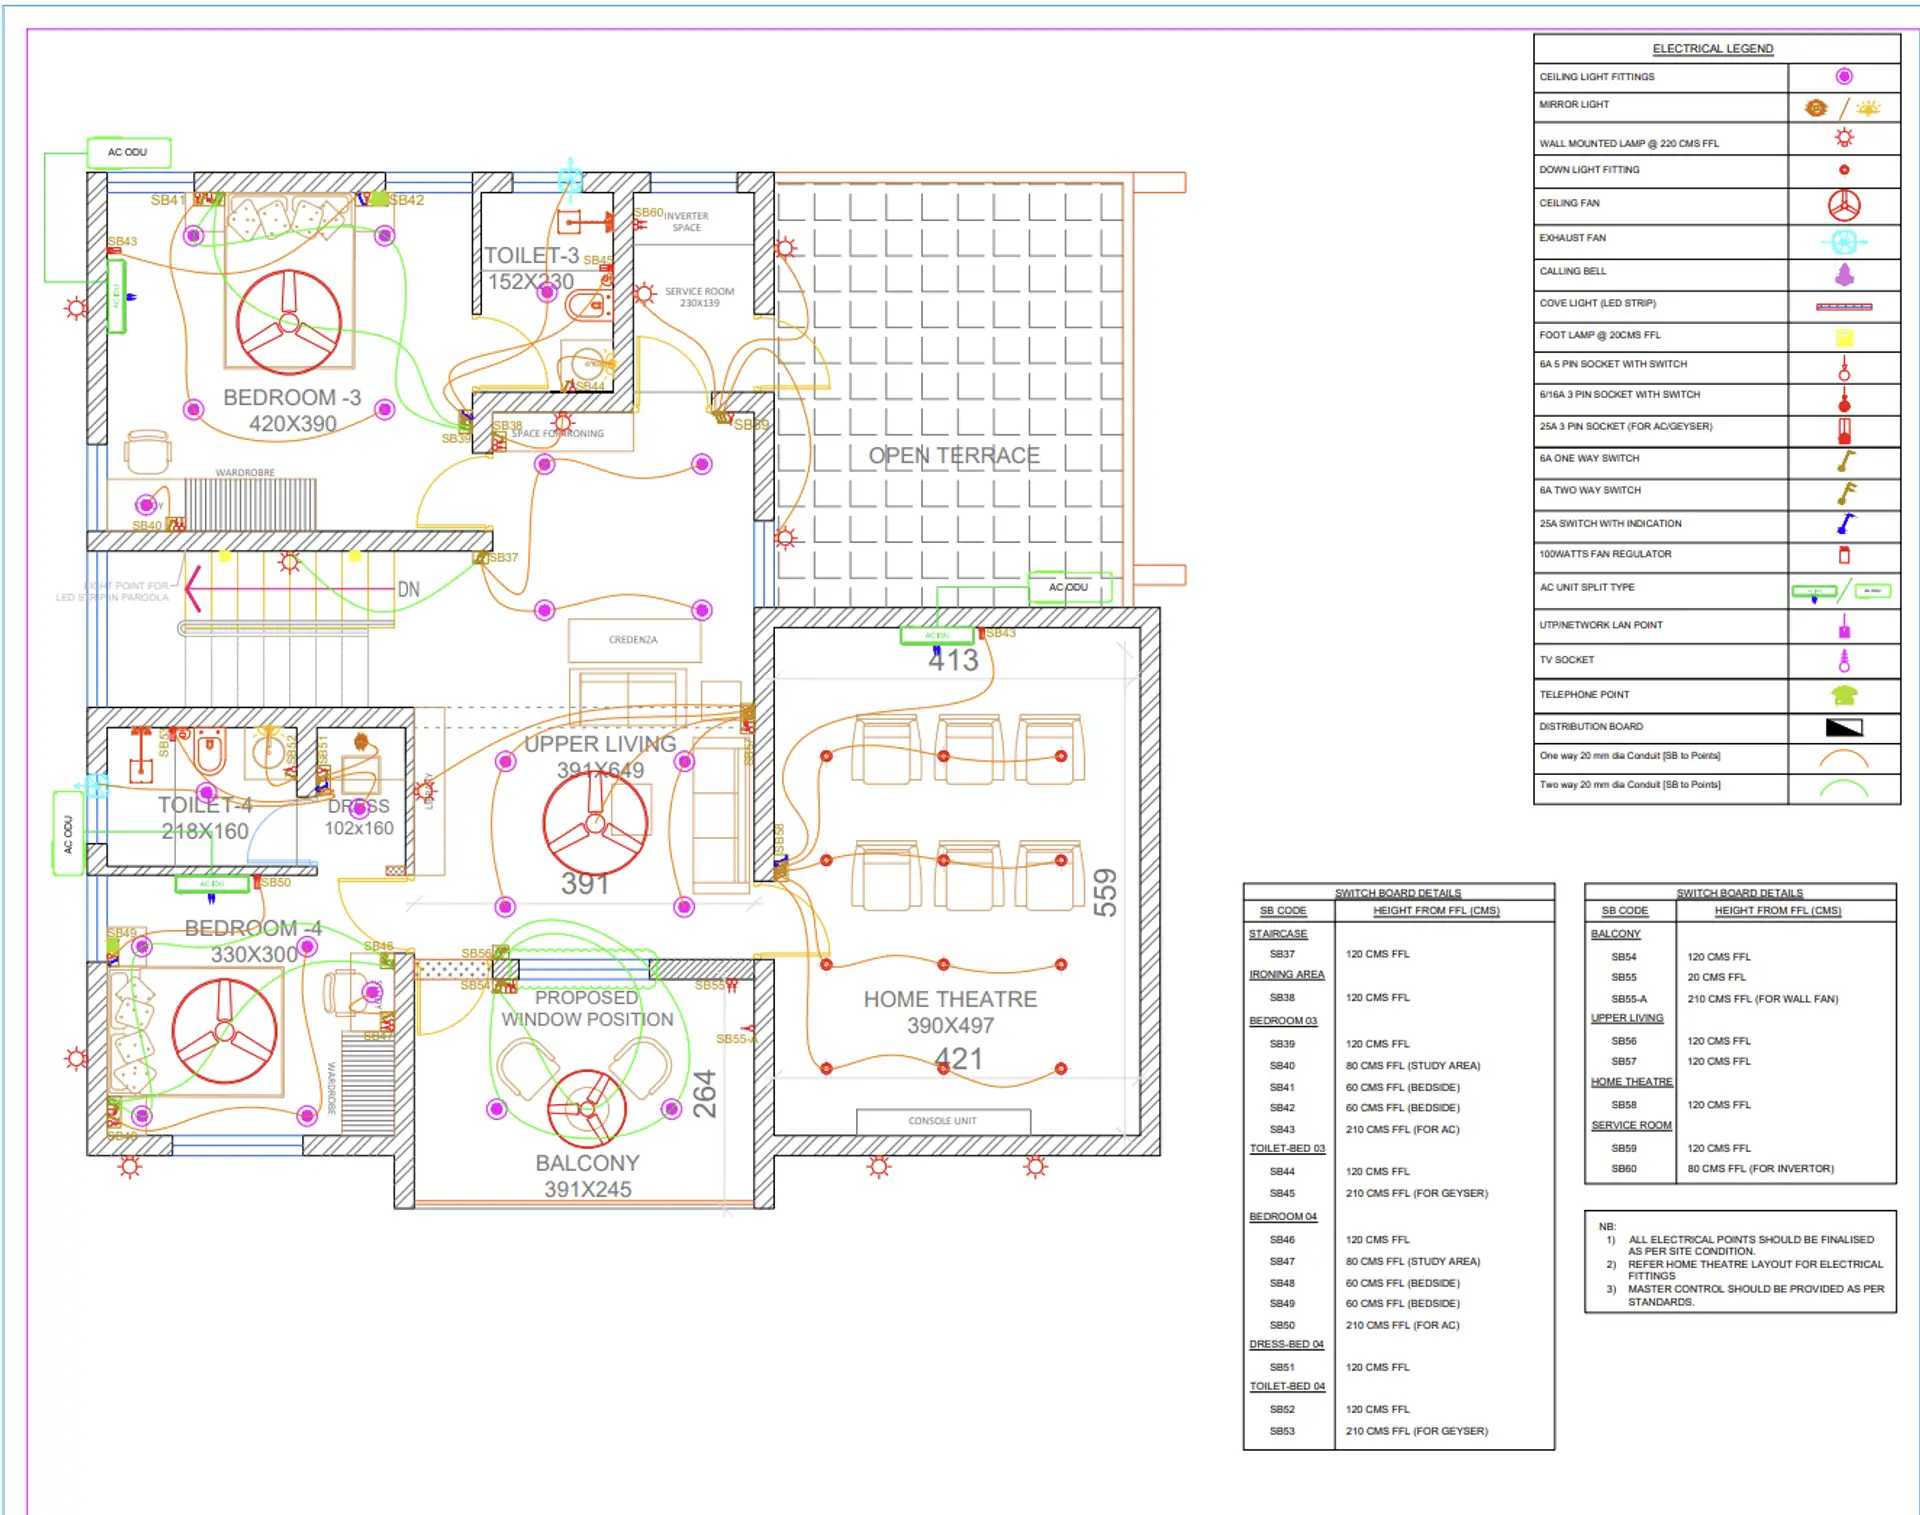The height and width of the screenshot is (1515, 1920).
Task: Click the AC unit split type legend symbol
Action: [1843, 590]
